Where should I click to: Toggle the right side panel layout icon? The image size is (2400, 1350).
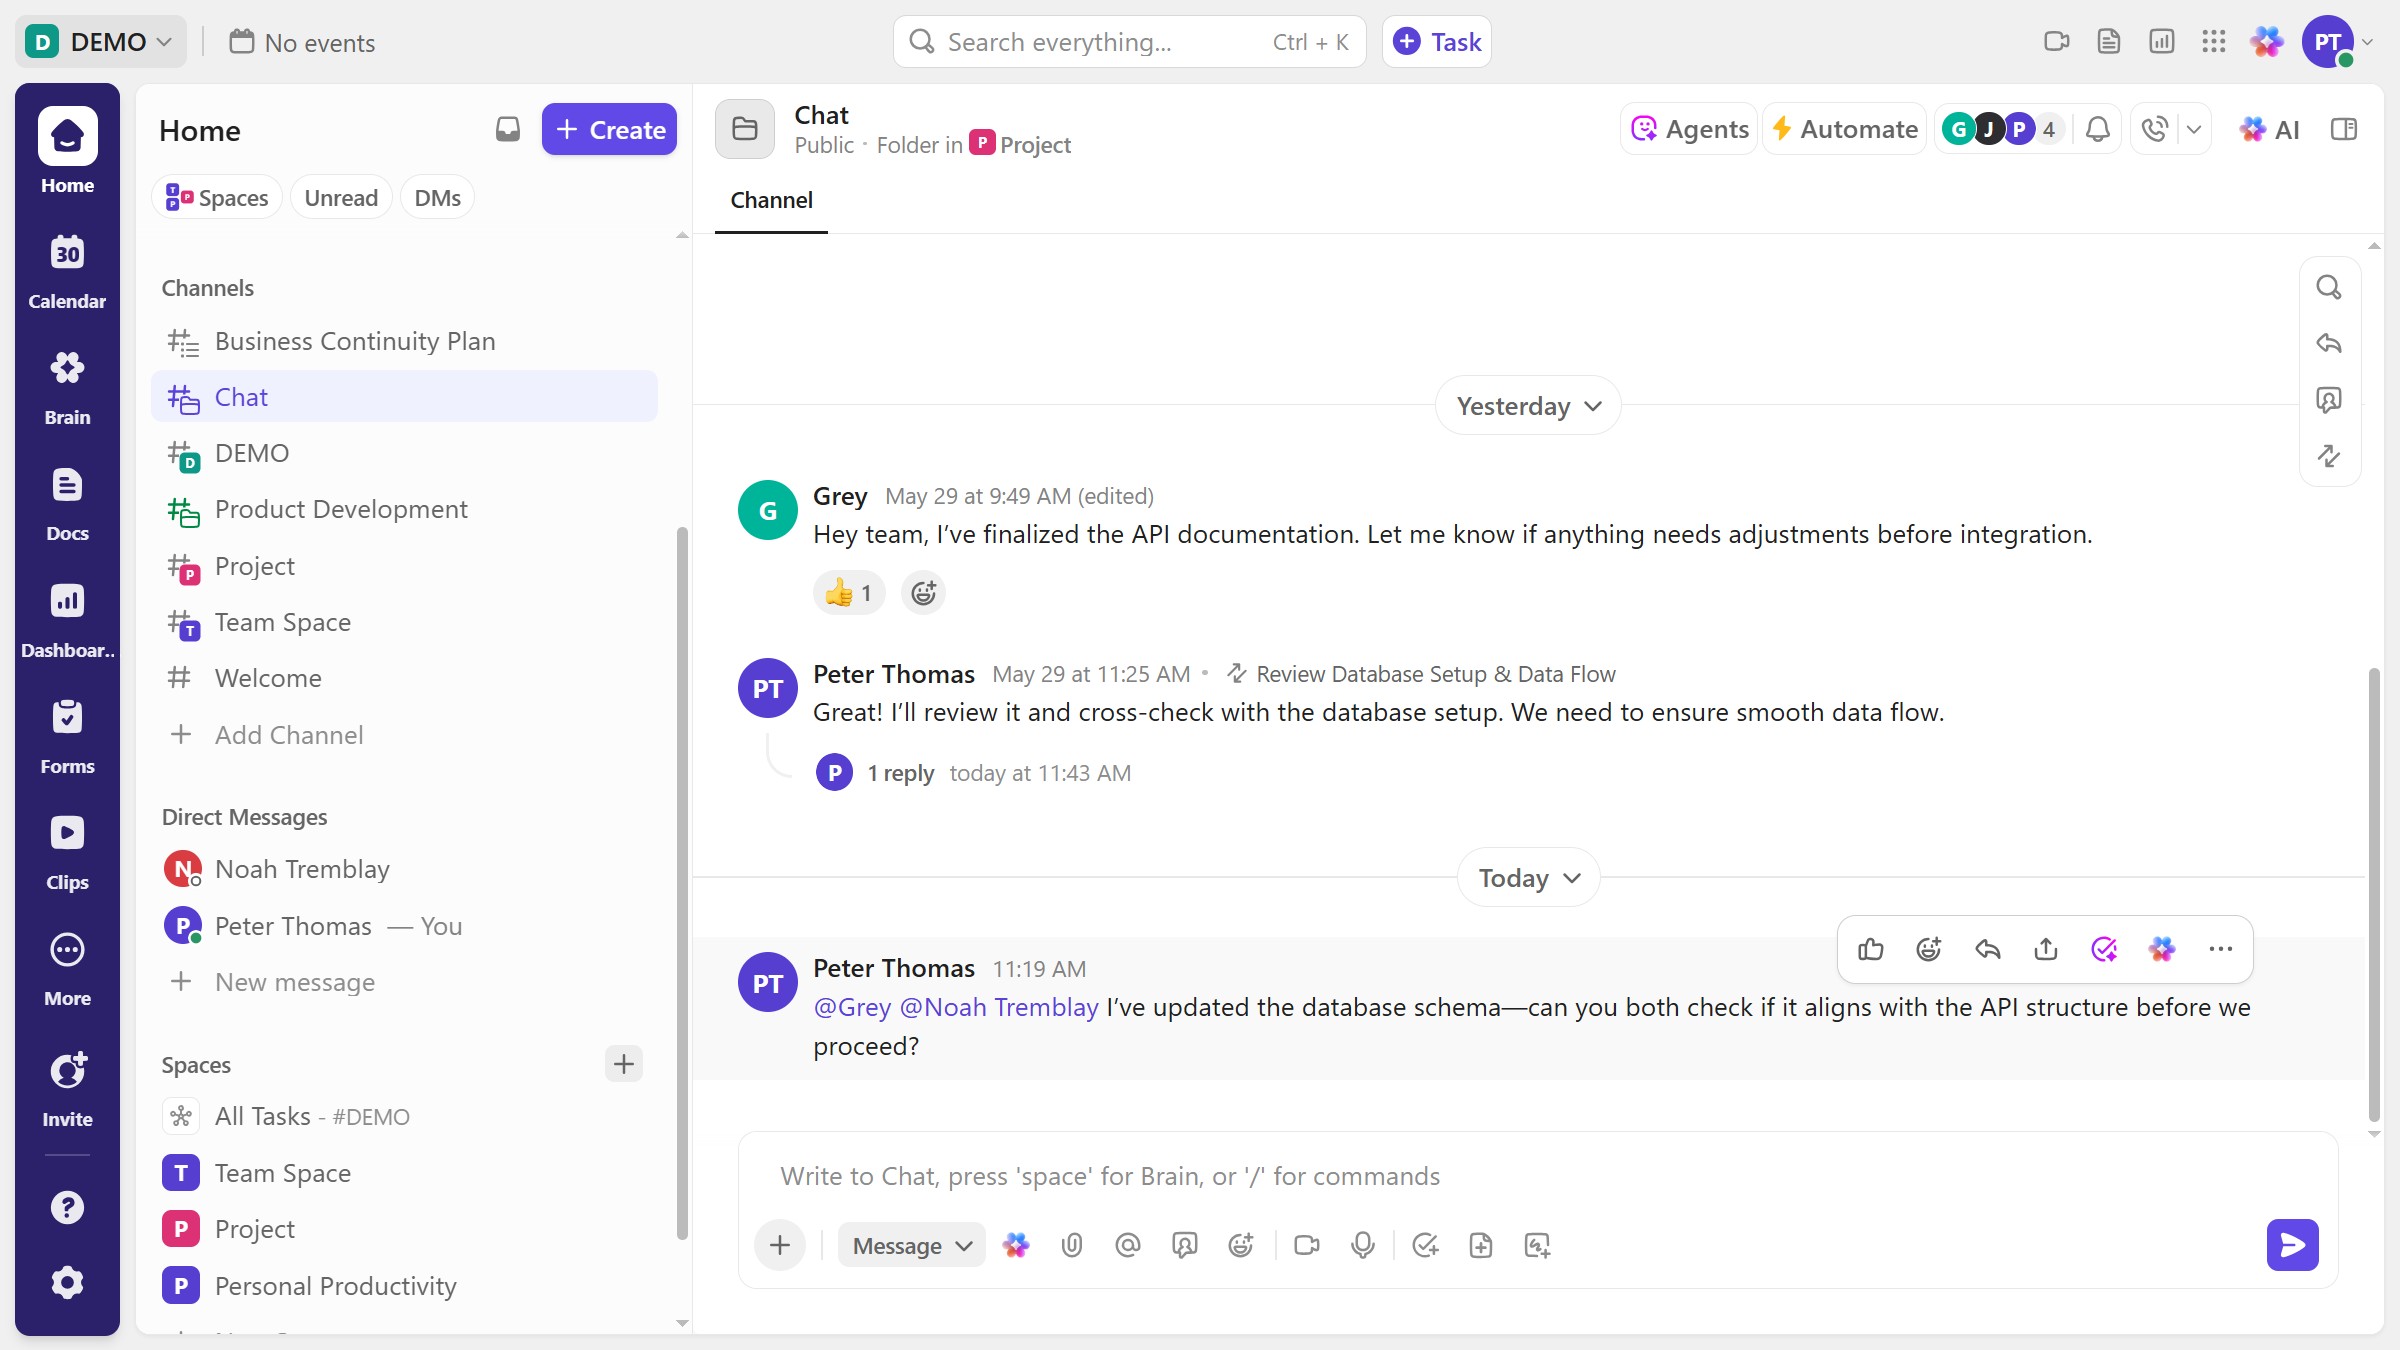[x=2343, y=129]
